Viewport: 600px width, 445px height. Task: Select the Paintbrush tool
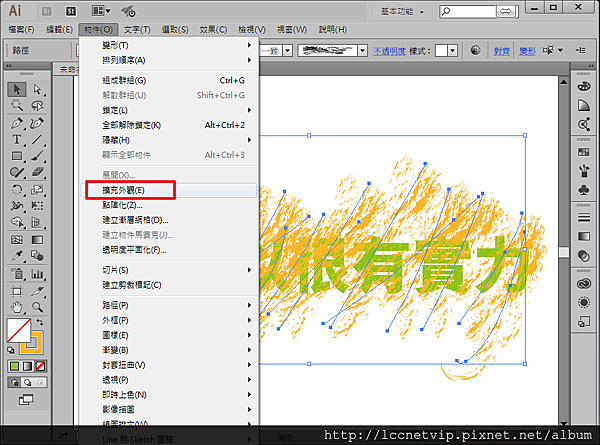click(x=37, y=156)
